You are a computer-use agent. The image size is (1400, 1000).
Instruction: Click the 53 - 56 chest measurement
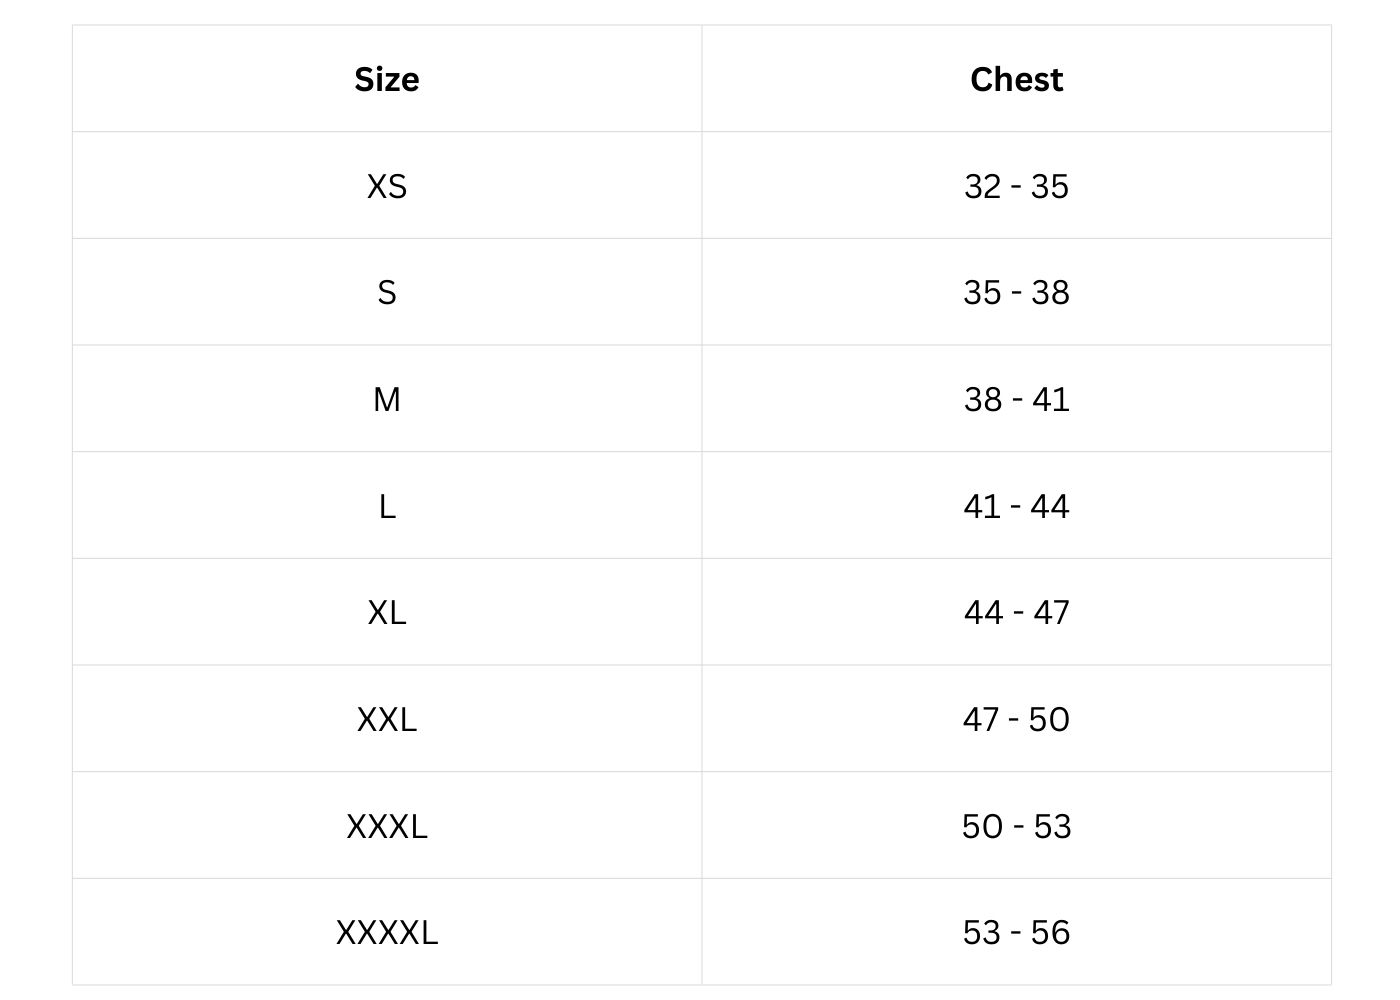(x=1016, y=932)
